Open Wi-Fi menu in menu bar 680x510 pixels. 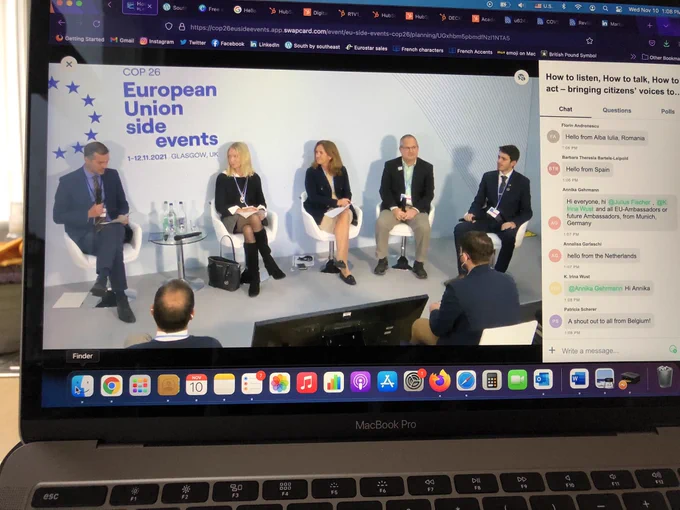point(578,7)
